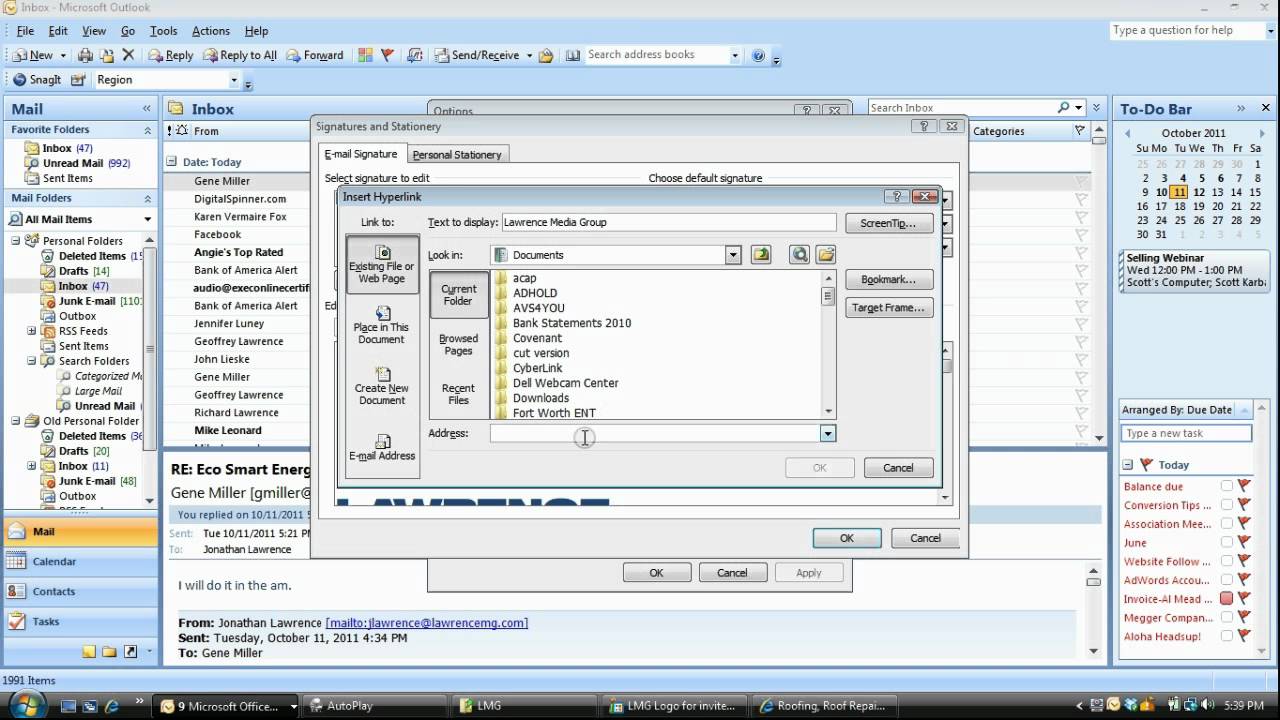
Task: Click the Delete (X) toolbar icon
Action: (x=128, y=56)
